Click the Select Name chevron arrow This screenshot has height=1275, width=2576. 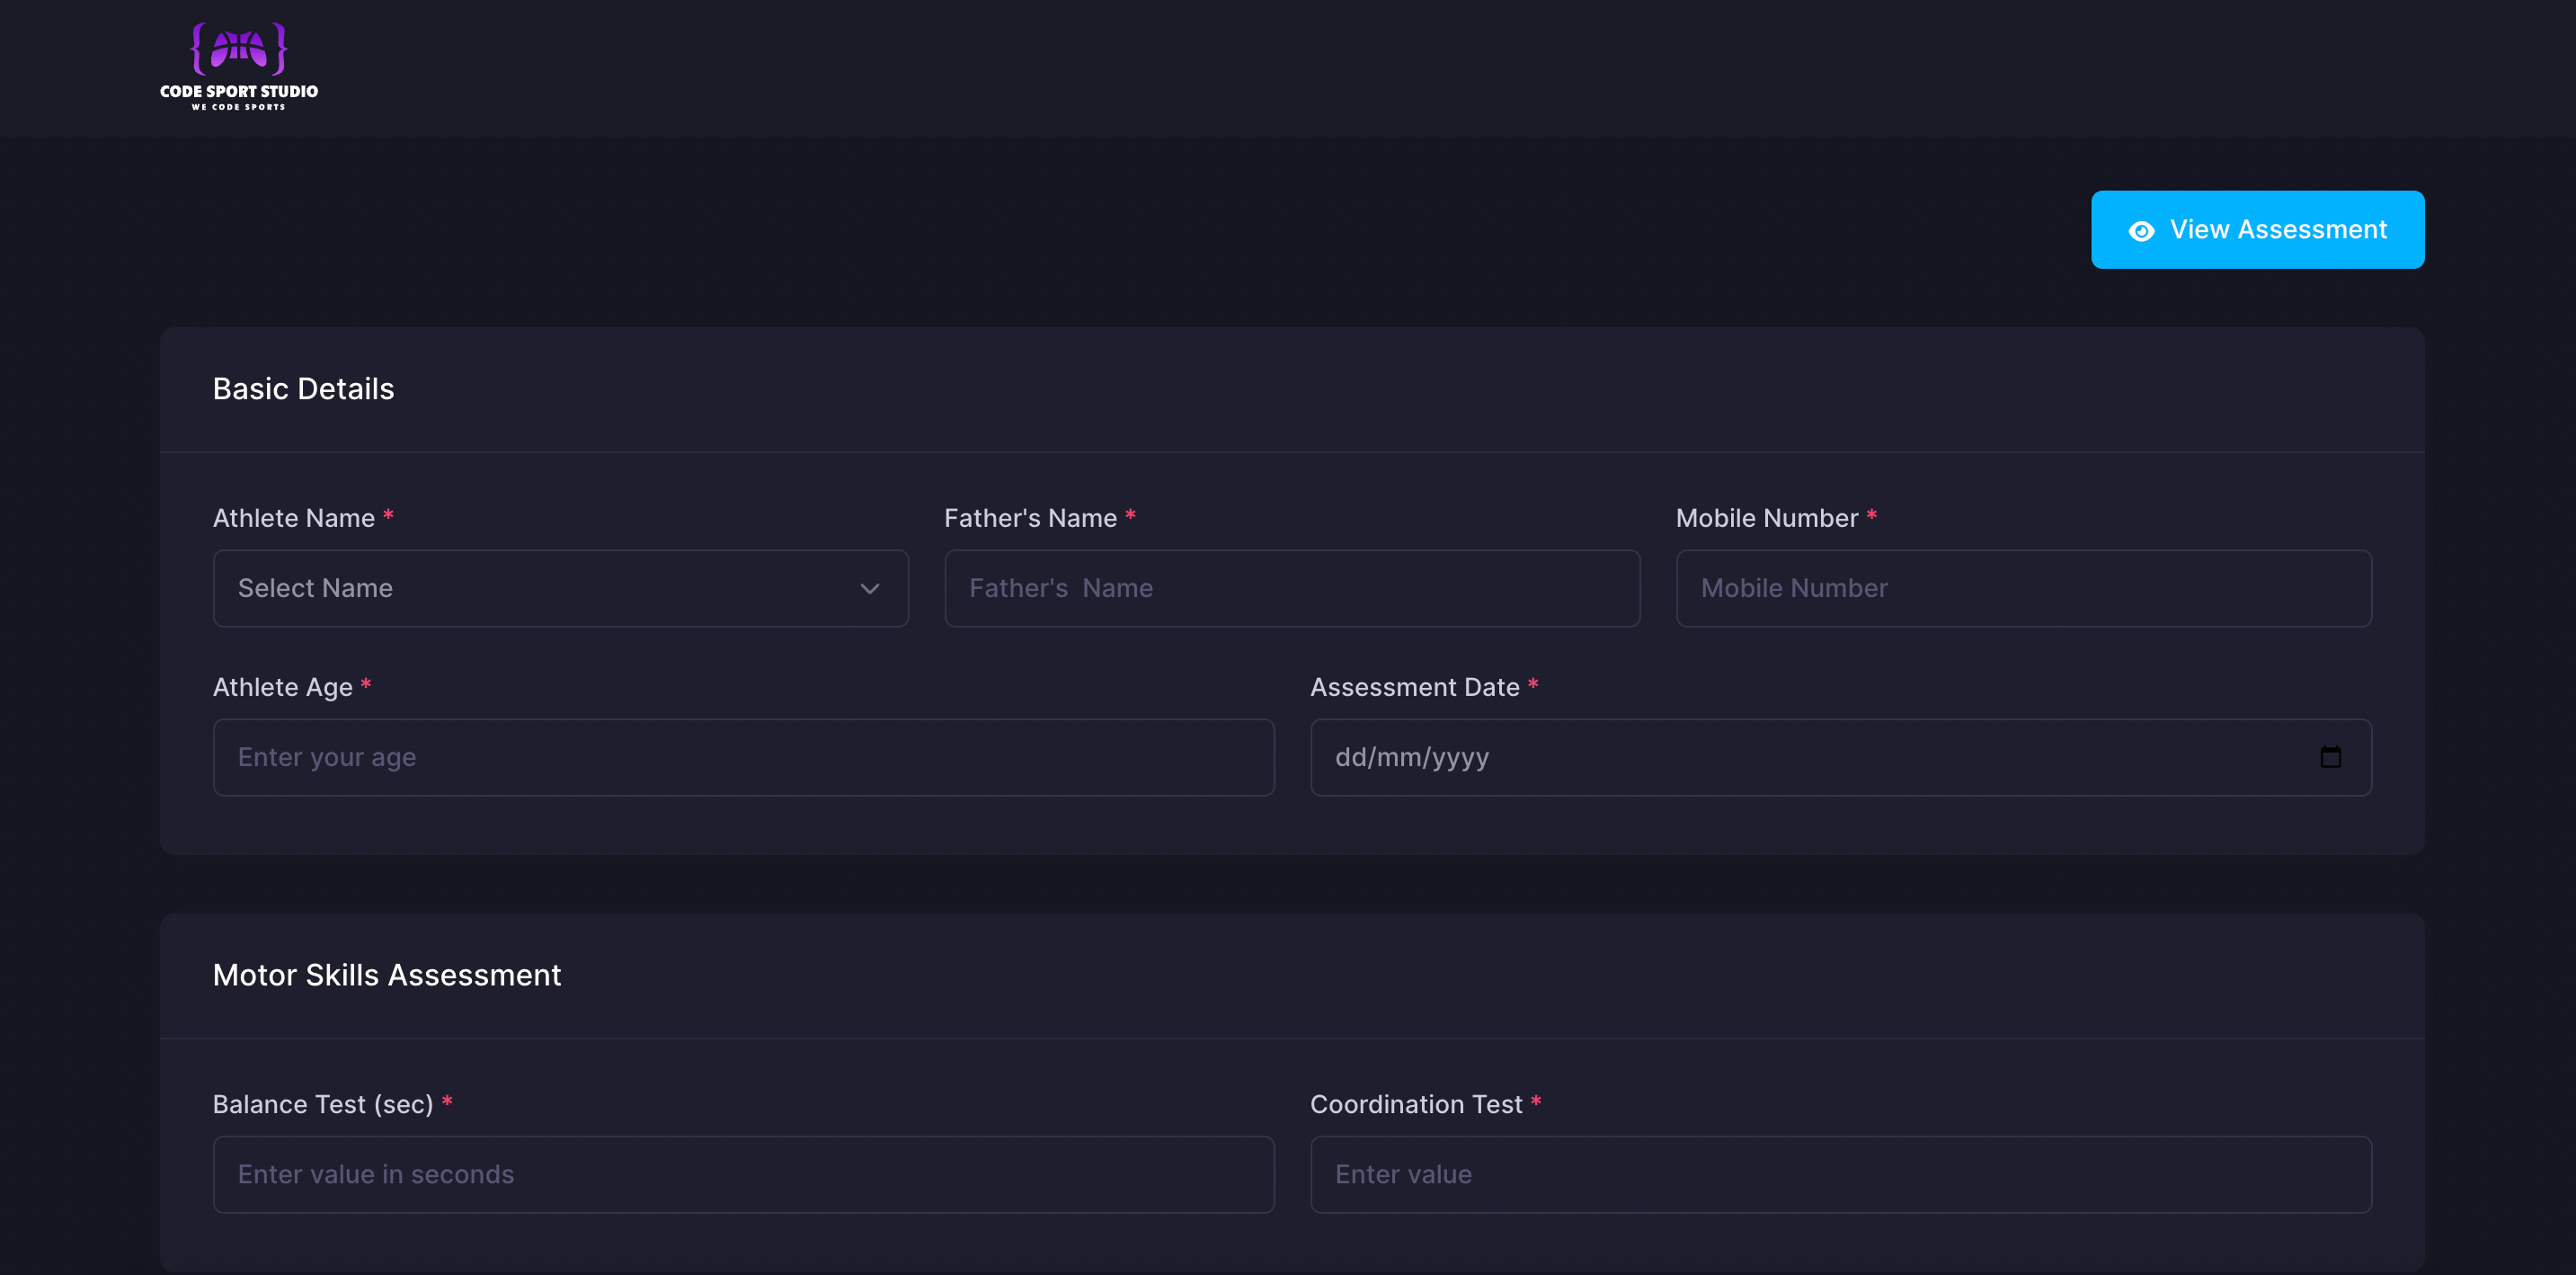(x=869, y=589)
